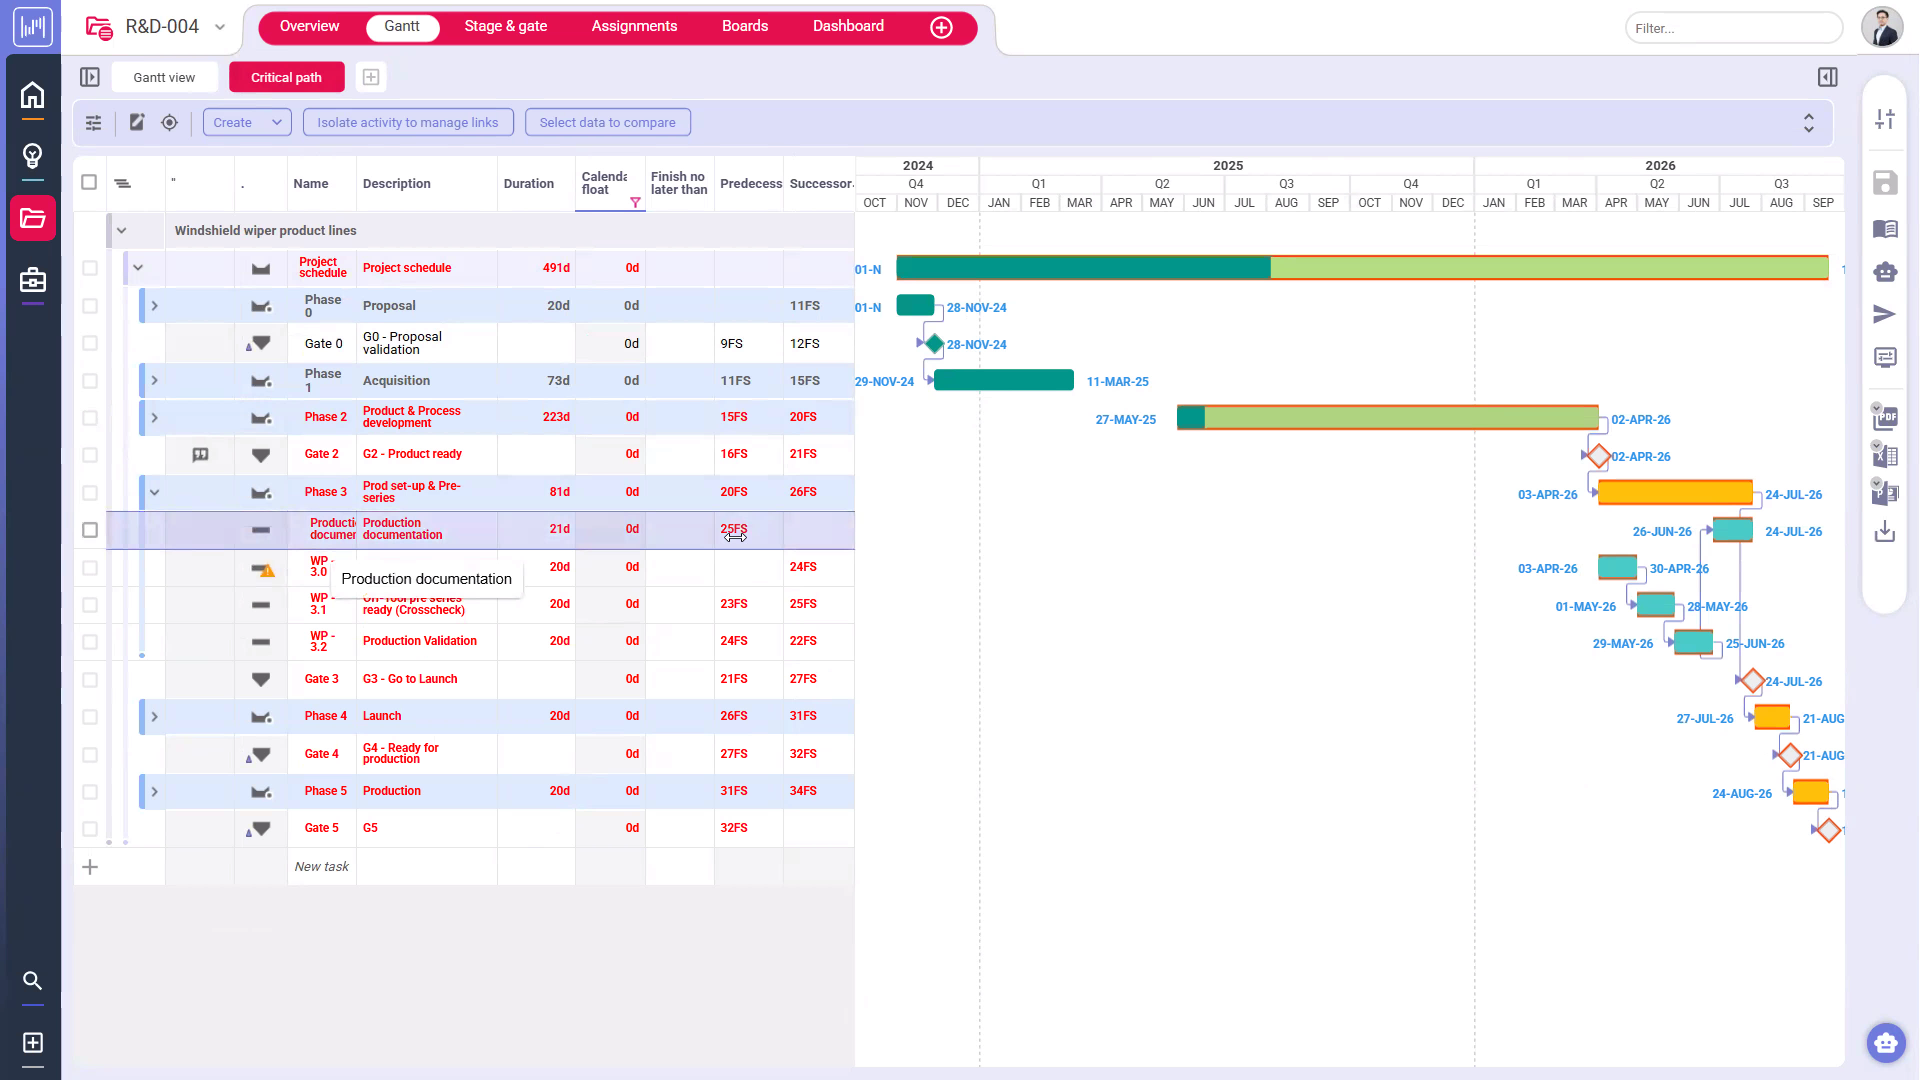The width and height of the screenshot is (1920, 1080).
Task: Click the Filter input field
Action: [x=1734, y=28]
